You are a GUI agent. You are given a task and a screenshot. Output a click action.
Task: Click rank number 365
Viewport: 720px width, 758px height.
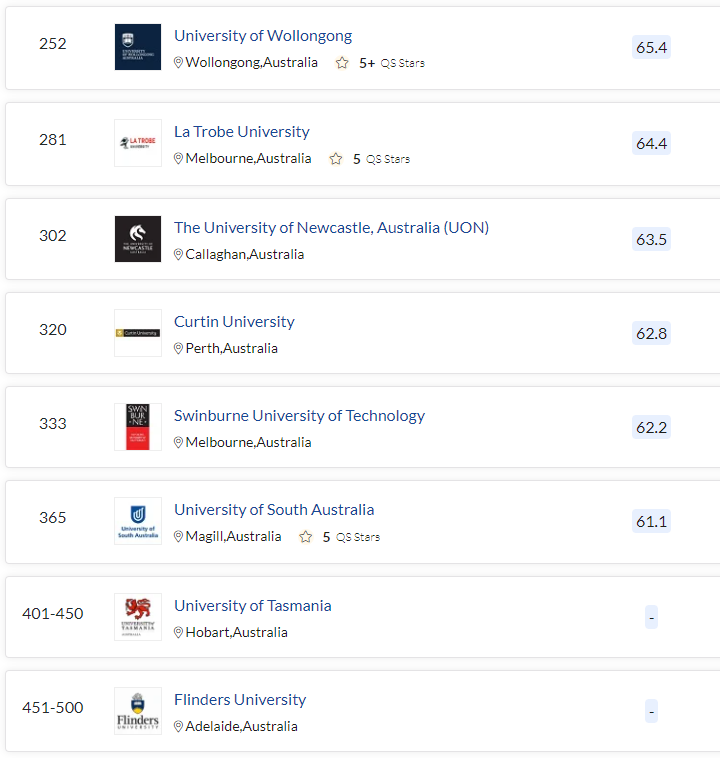pyautogui.click(x=53, y=518)
